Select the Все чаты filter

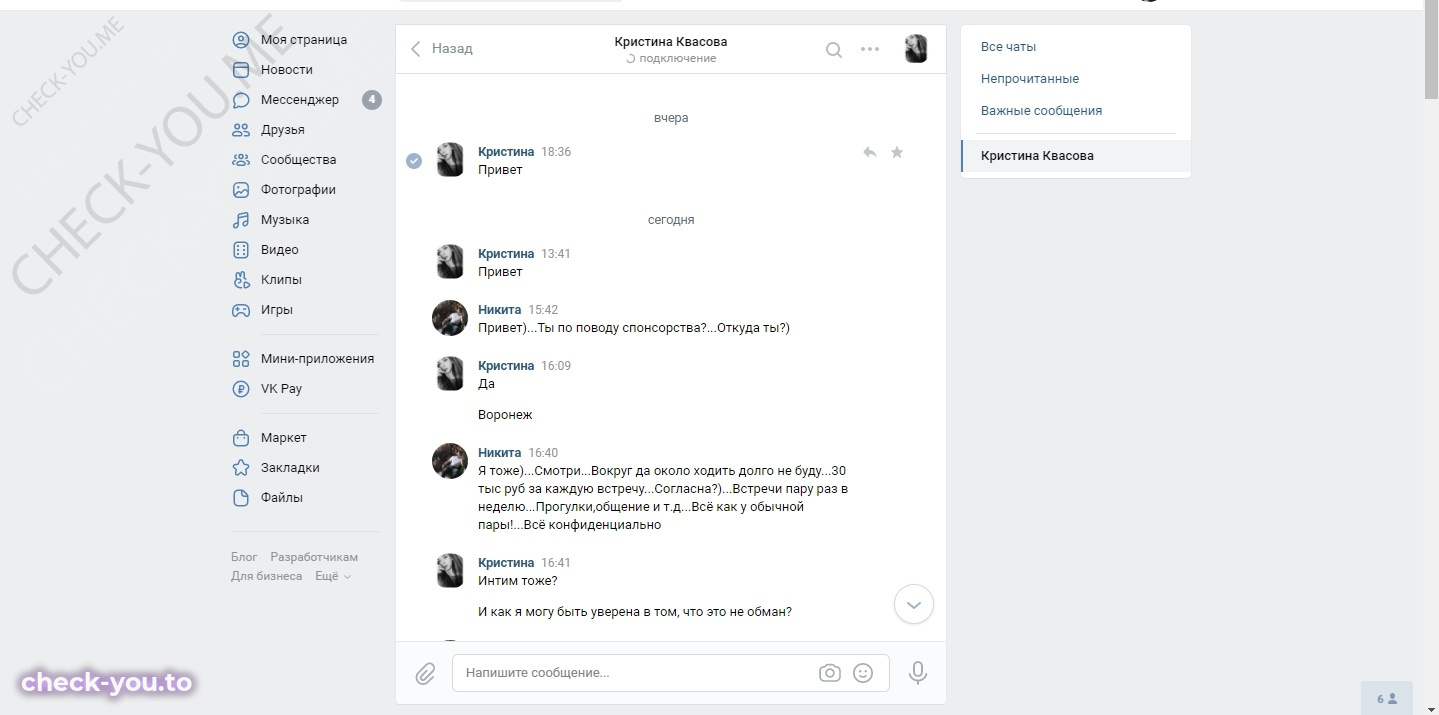(1008, 47)
